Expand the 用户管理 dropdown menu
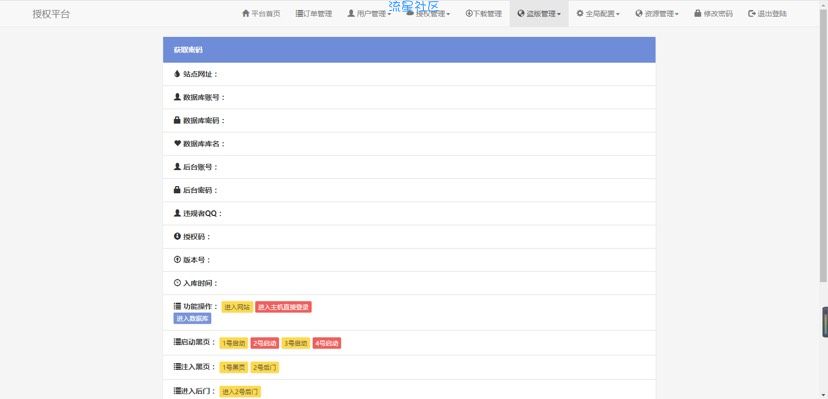This screenshot has height=399, width=828. coord(369,14)
